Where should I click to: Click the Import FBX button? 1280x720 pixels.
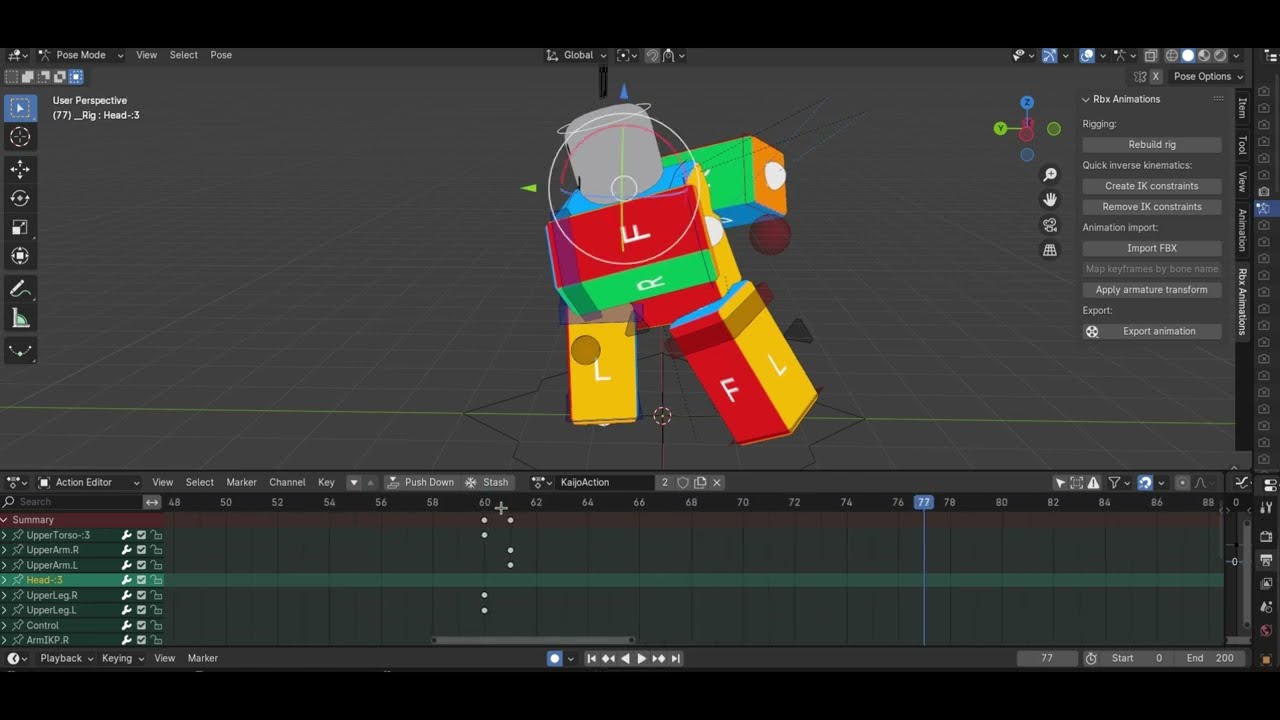coord(1152,248)
